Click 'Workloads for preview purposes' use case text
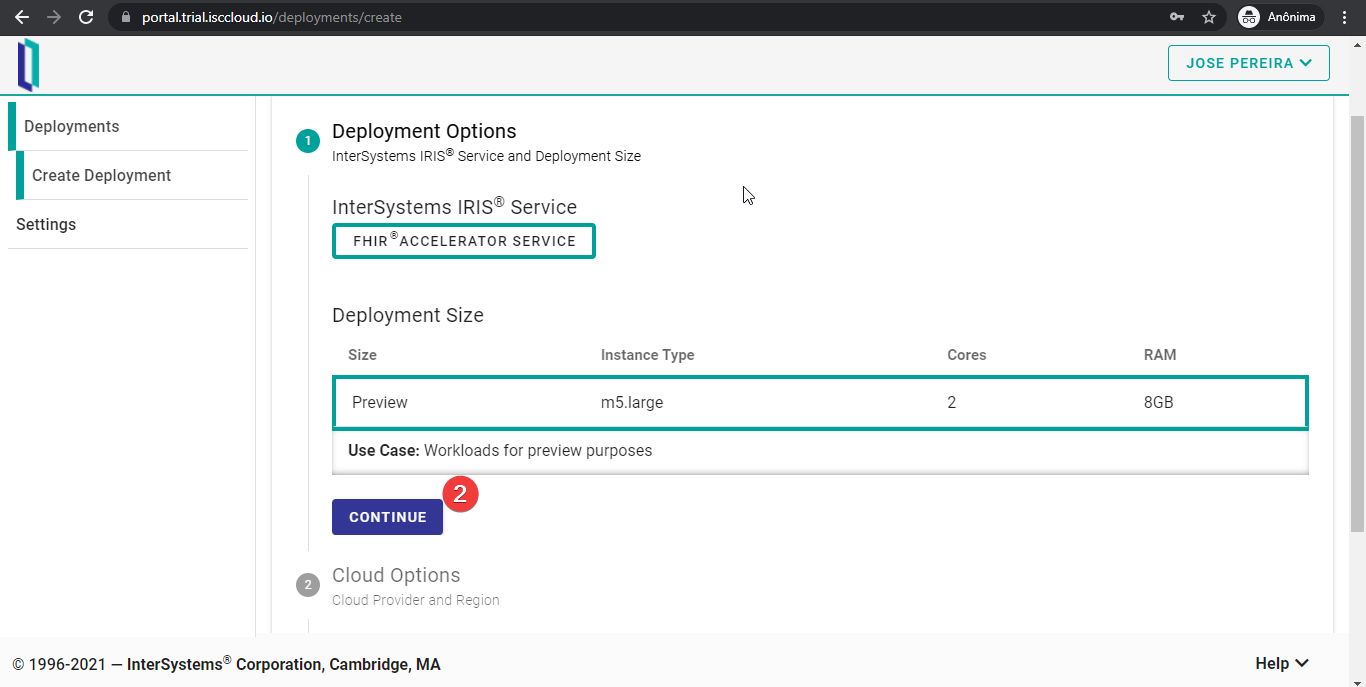1366x687 pixels. click(x=538, y=450)
